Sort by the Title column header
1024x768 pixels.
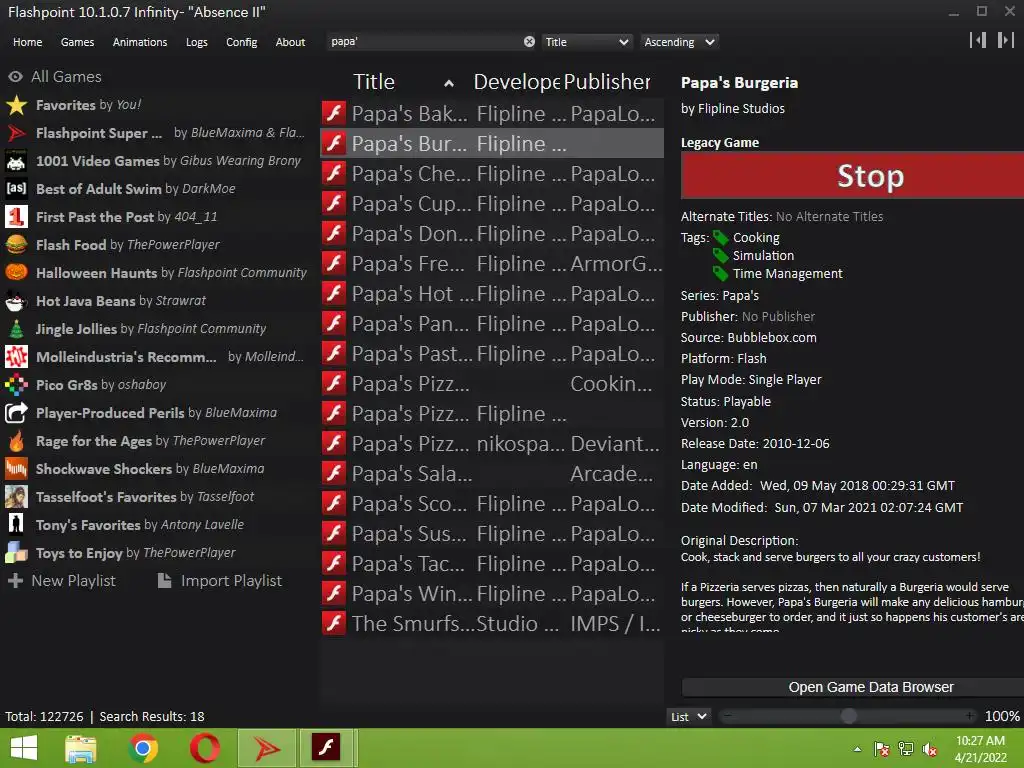coord(402,82)
